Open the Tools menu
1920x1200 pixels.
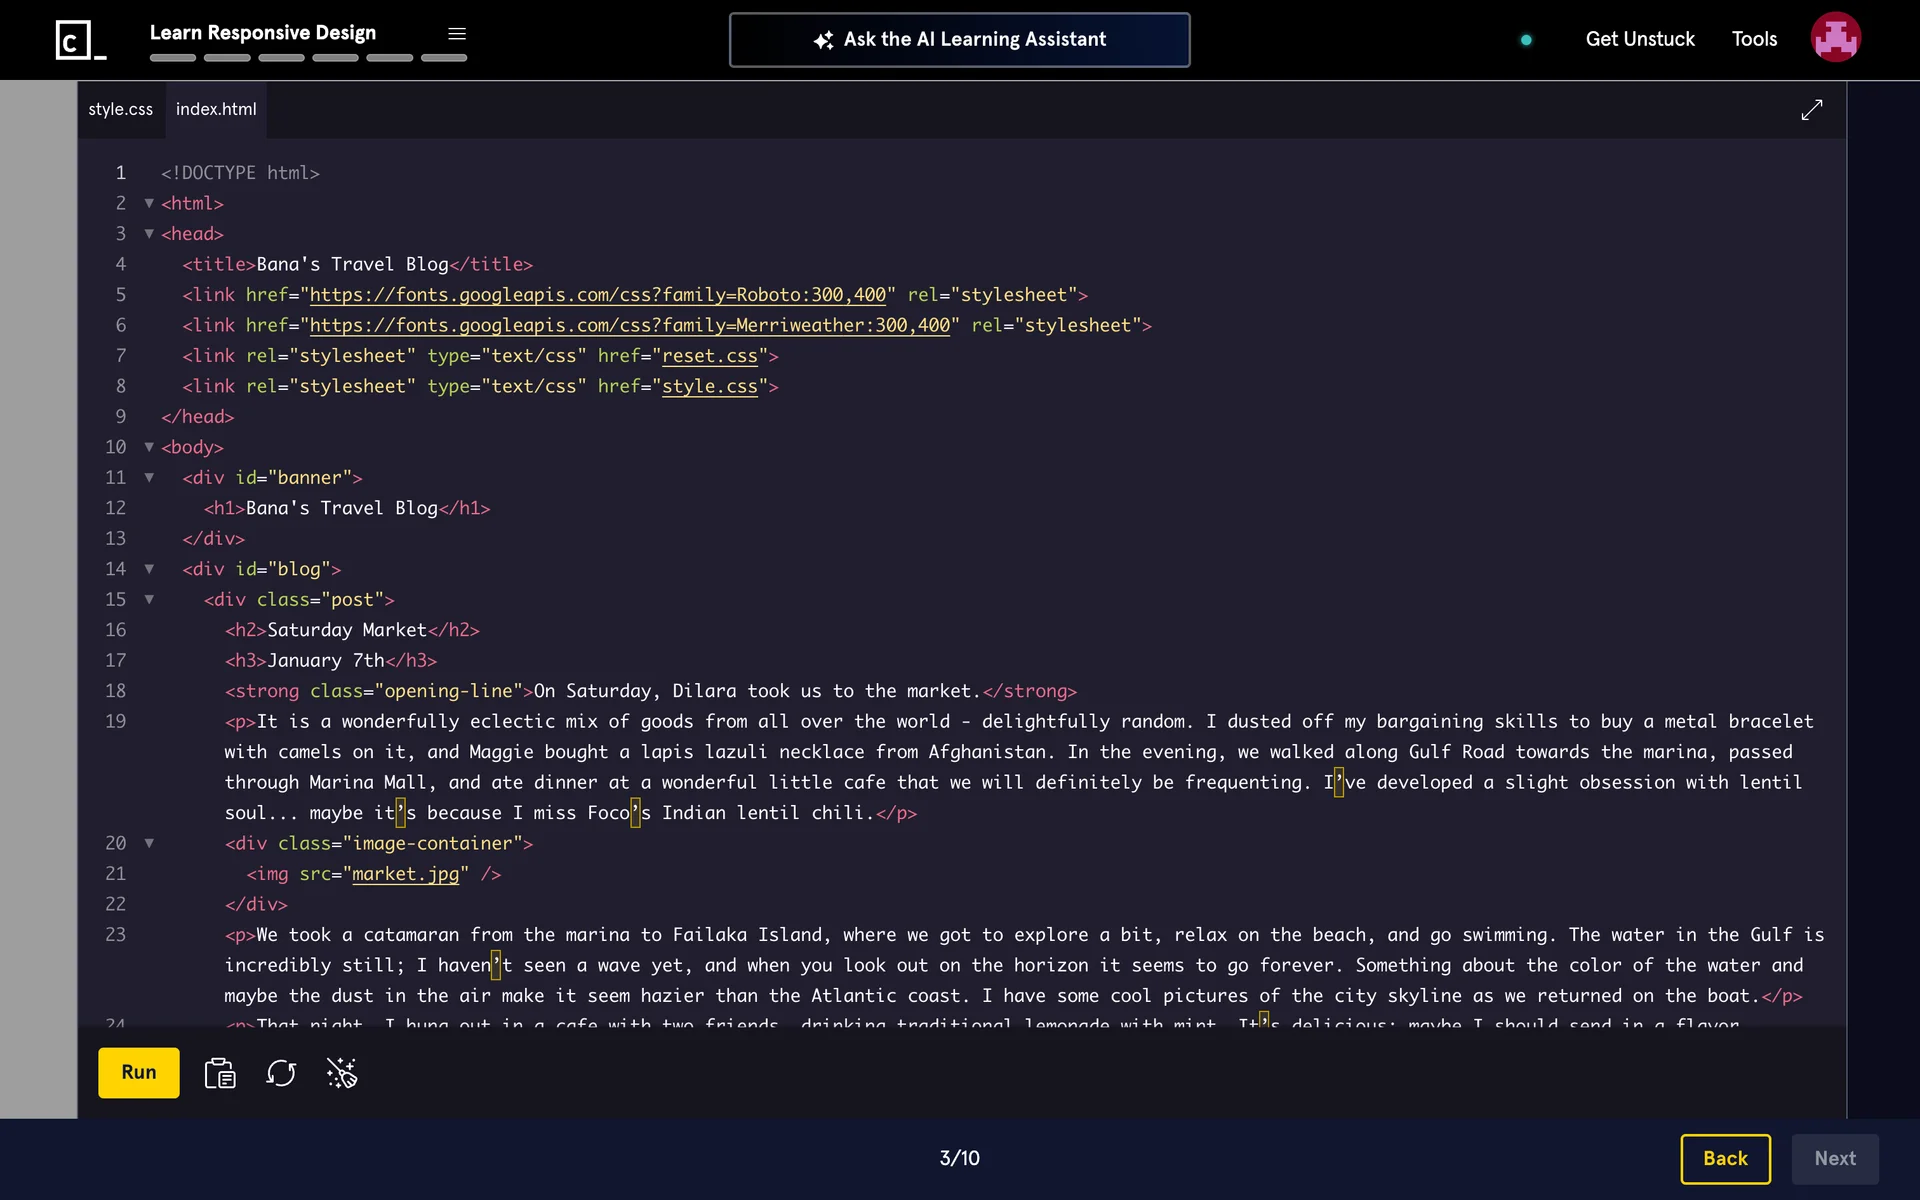coord(1754,39)
